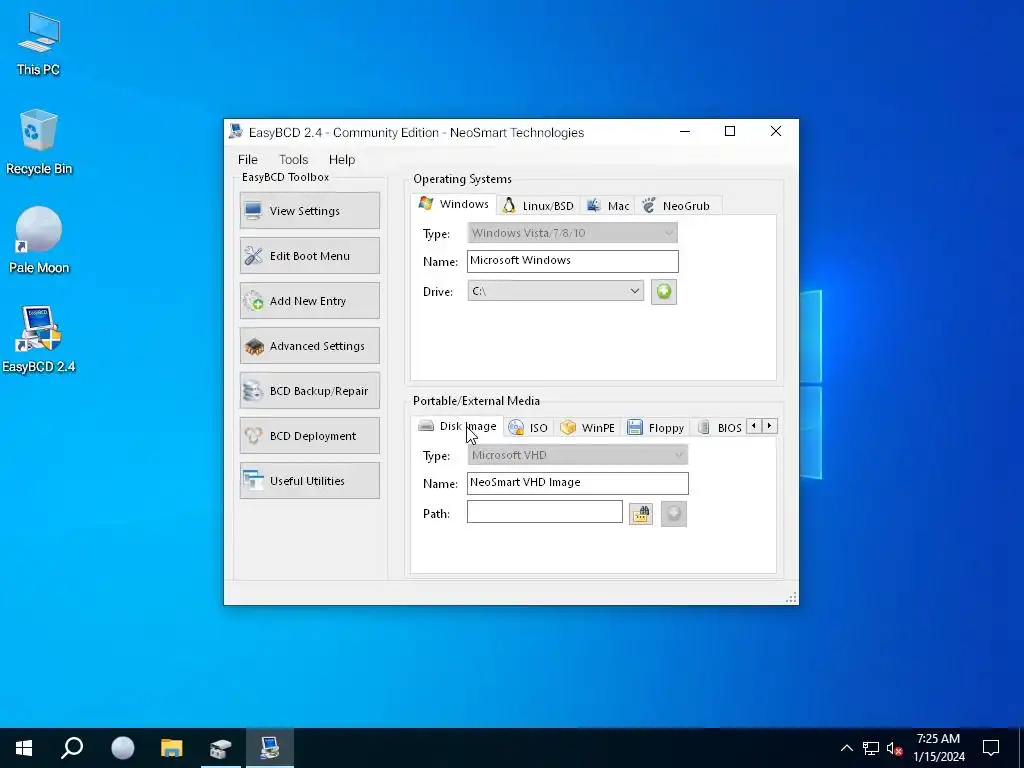Switch to the Mac tab
The height and width of the screenshot is (768, 1024).
pos(608,206)
